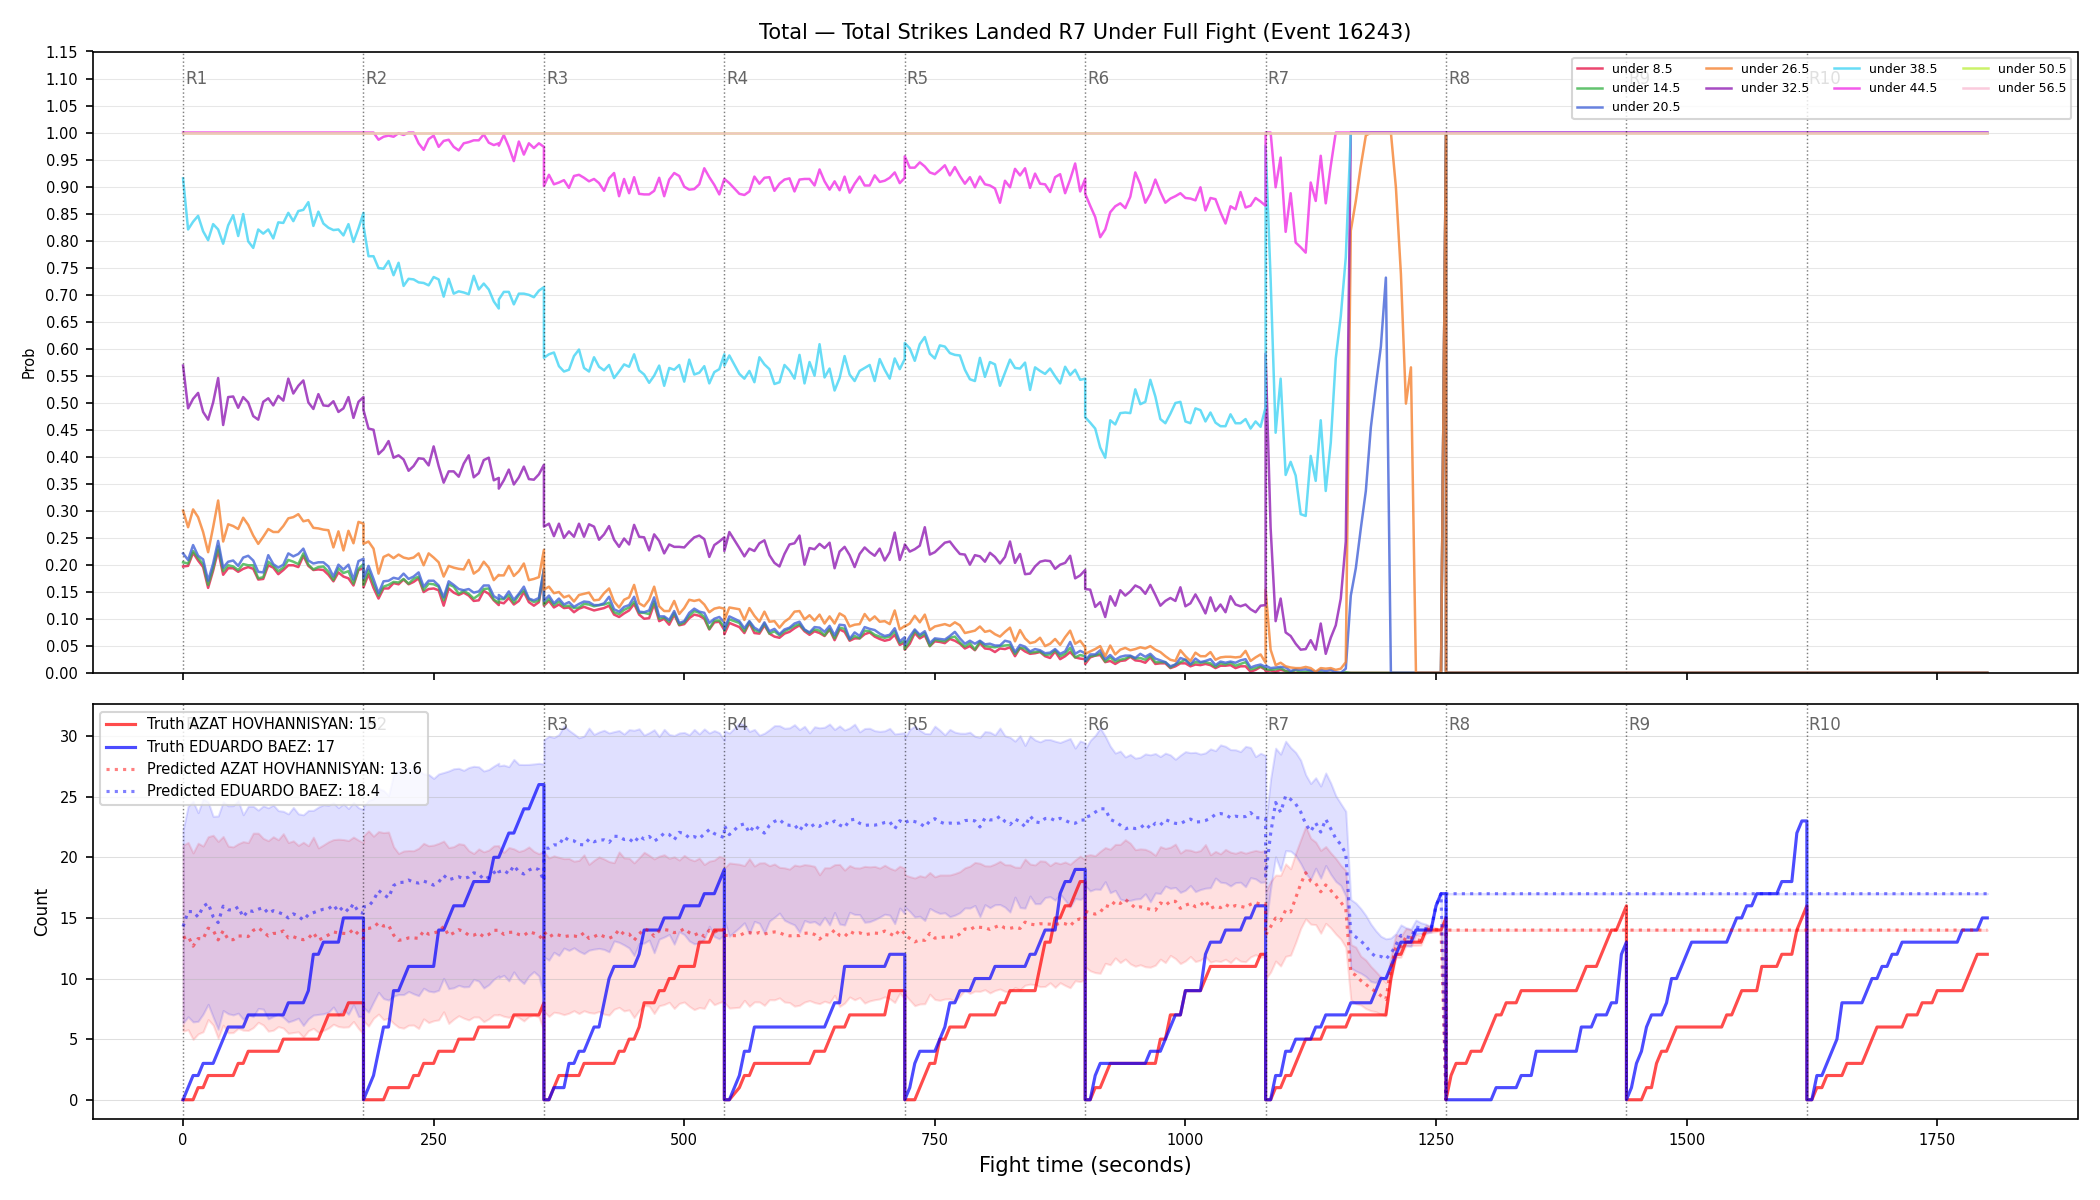
Task: Click the 5 tick on the Count axis
Action: [73, 1039]
